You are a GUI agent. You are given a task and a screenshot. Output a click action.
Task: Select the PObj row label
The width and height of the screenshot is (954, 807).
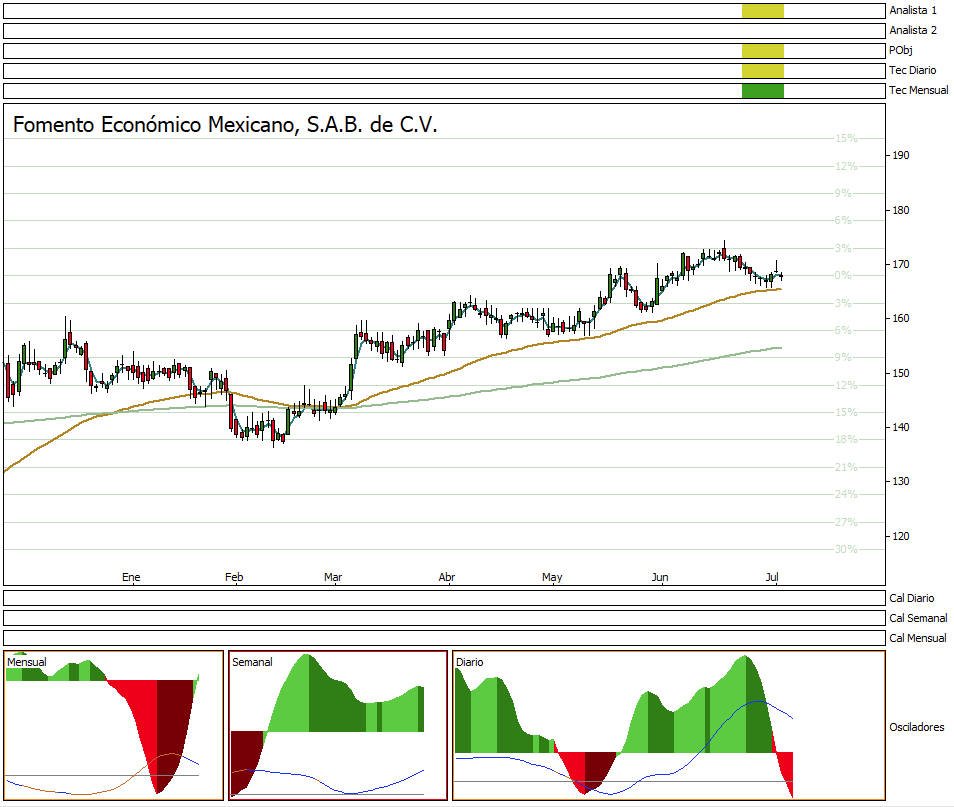click(900, 51)
